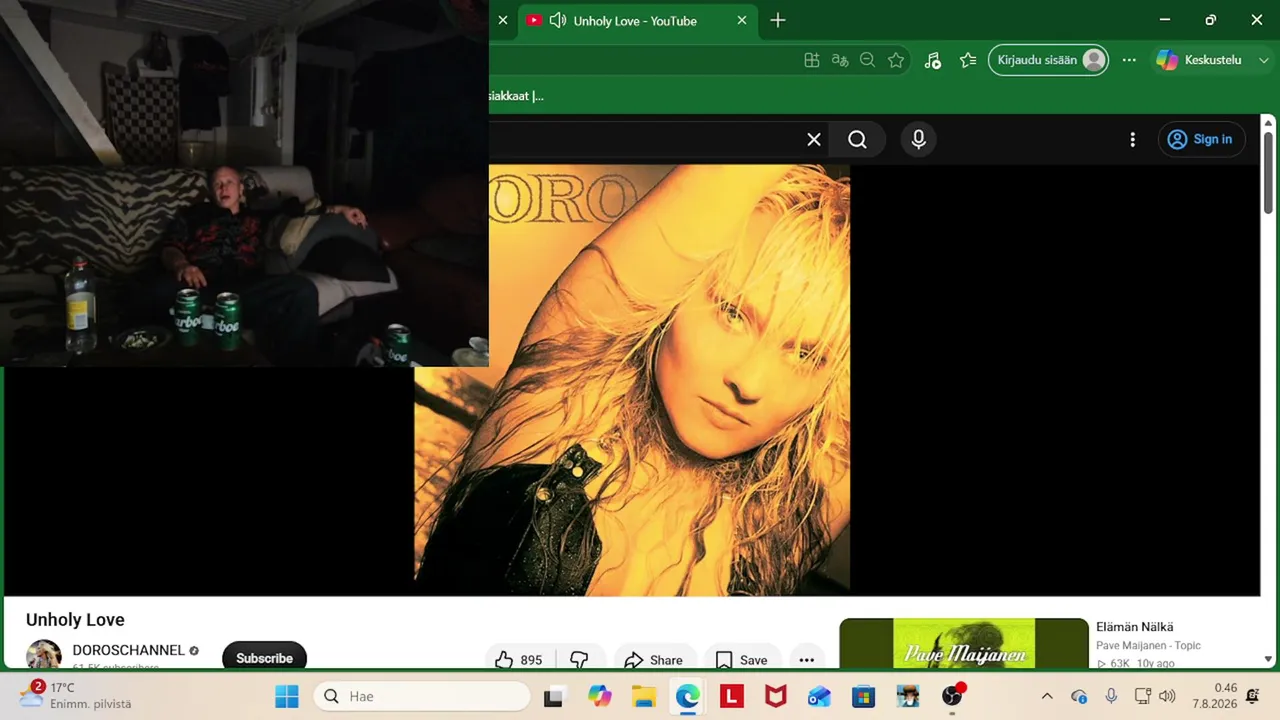Mute the tab using the speaker icon
1280x720 pixels.
558,21
